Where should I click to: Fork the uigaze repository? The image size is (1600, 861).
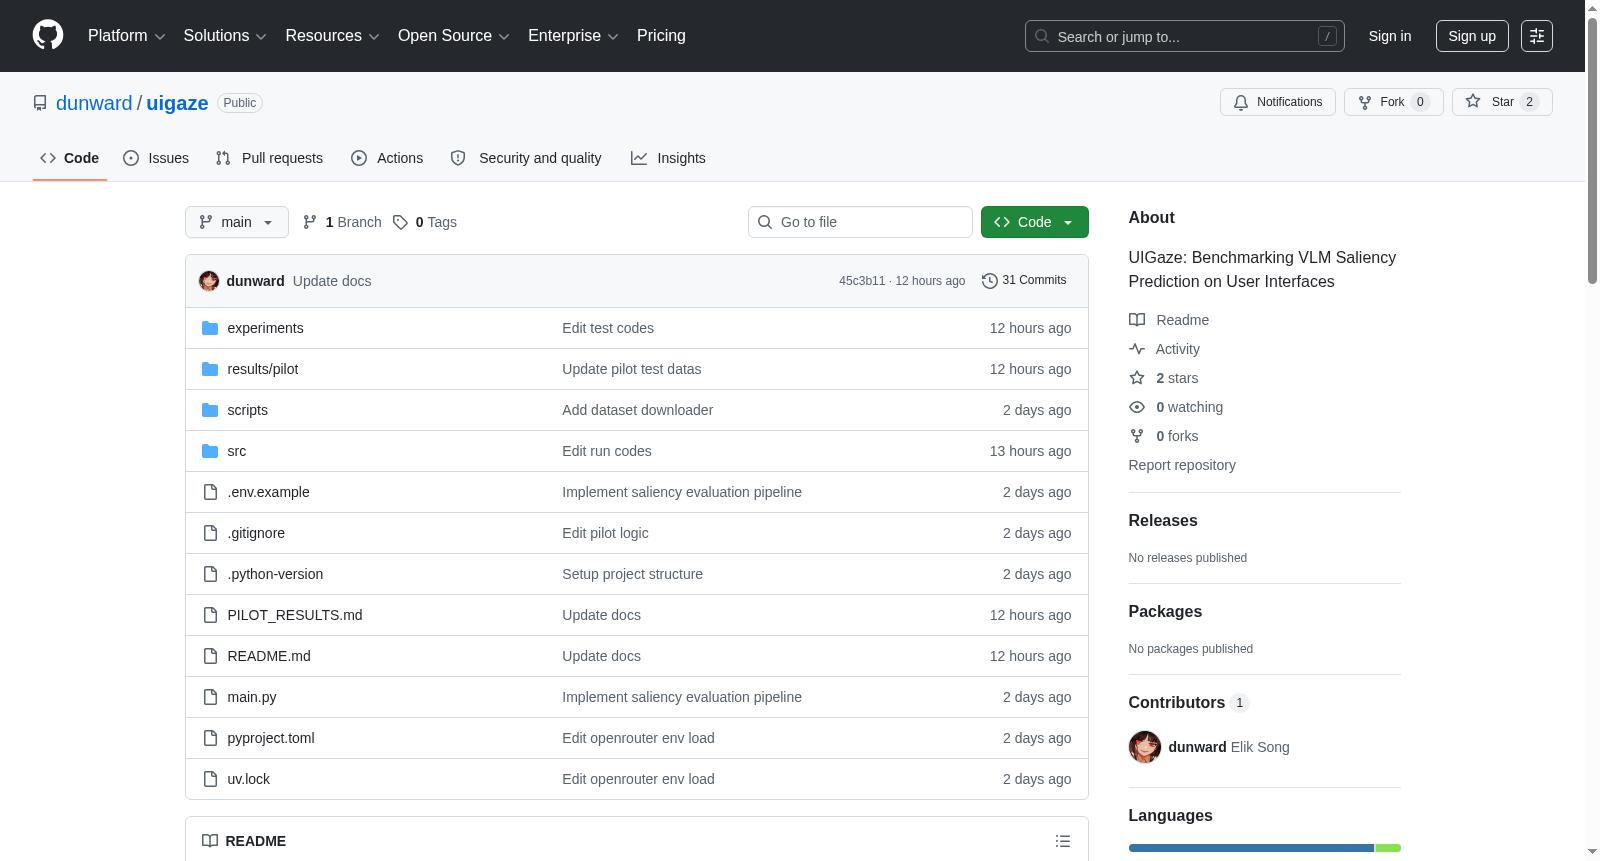point(1394,102)
